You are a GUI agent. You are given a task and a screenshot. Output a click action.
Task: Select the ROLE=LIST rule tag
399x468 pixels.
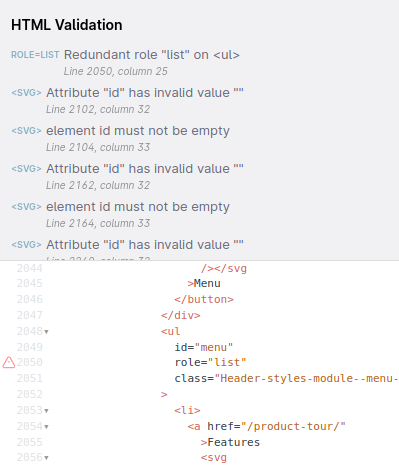[35, 55]
